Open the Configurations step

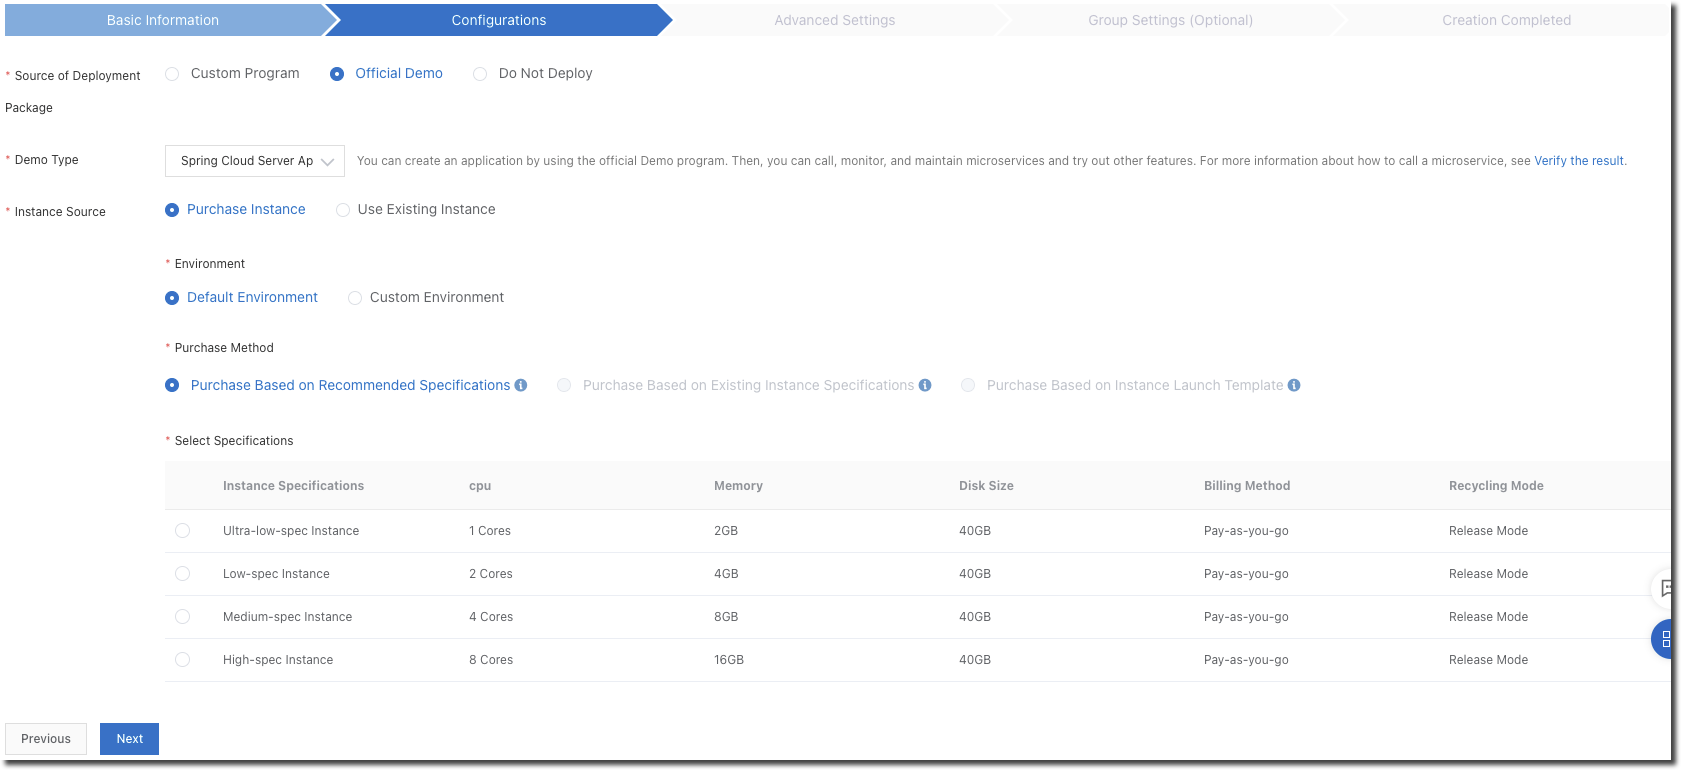[x=499, y=20]
